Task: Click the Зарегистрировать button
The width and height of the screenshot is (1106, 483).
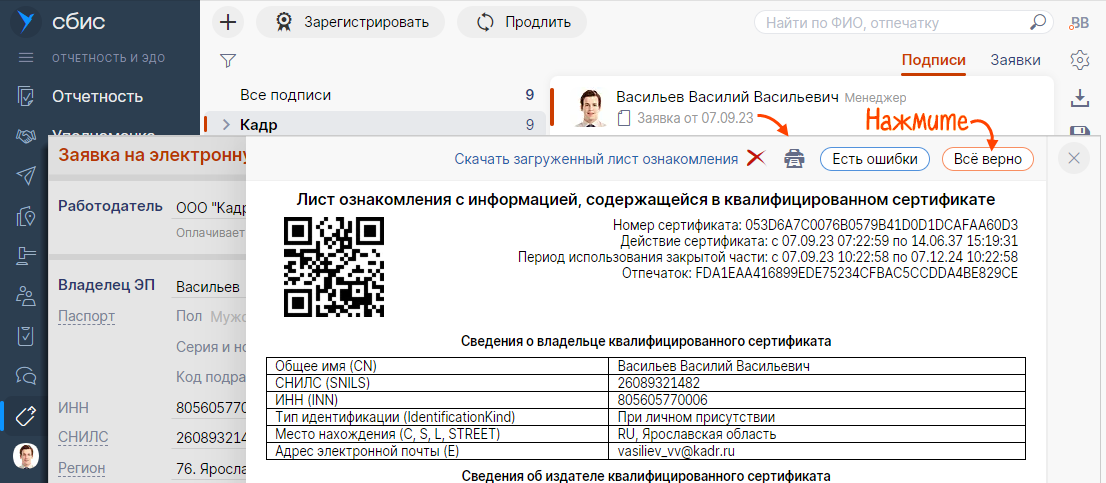Action: coord(354,22)
